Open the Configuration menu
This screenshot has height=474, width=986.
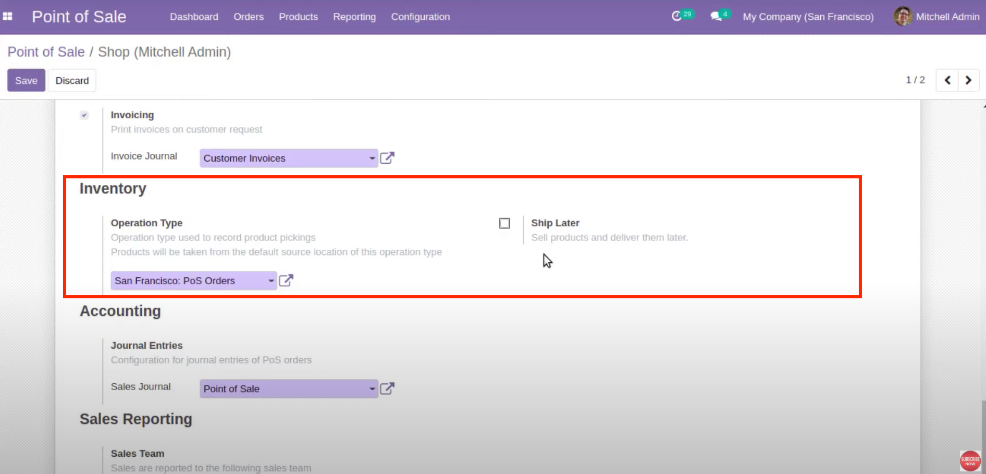point(420,17)
